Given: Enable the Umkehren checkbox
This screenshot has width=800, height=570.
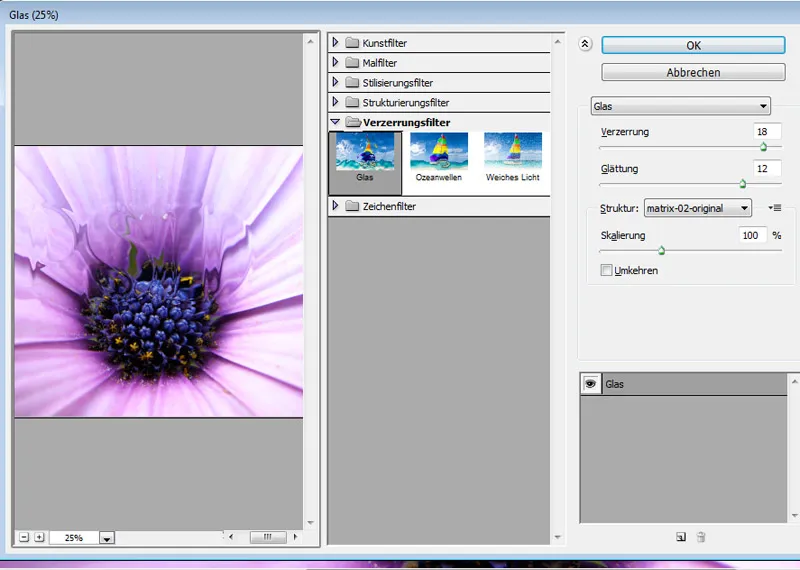Looking at the screenshot, I should coord(606,270).
